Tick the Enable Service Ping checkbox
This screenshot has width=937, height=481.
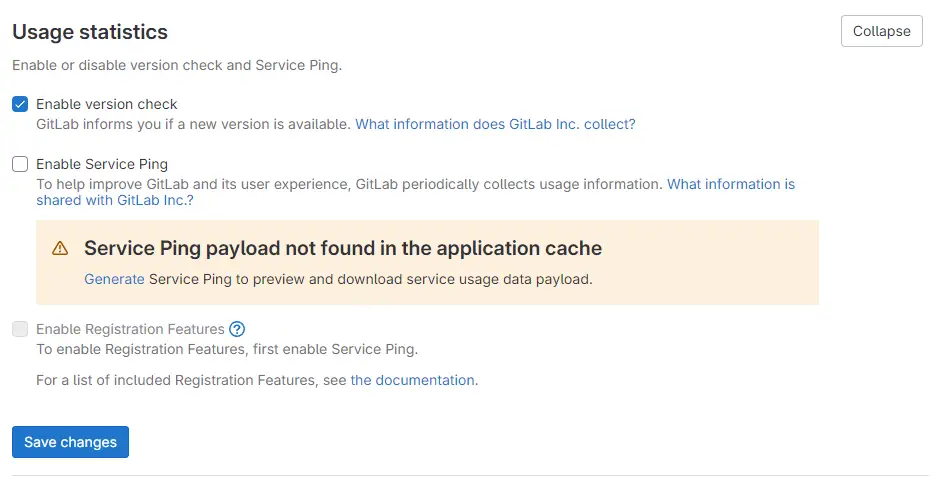click(20, 164)
